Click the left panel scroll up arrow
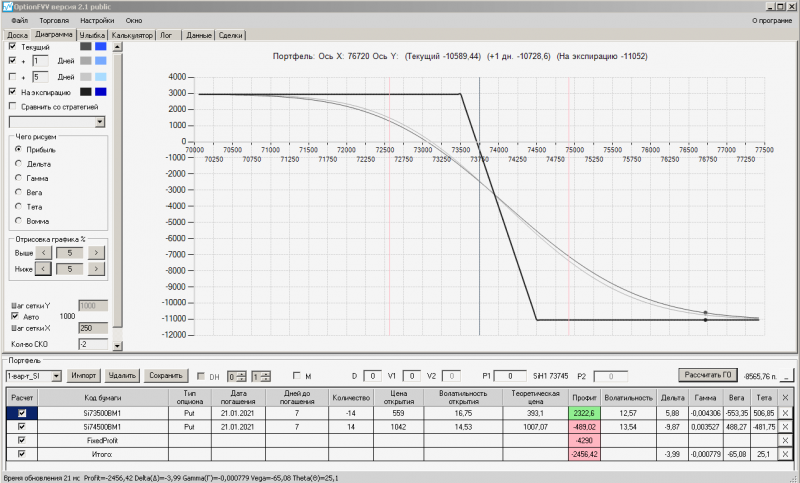The image size is (800, 483). point(117,47)
